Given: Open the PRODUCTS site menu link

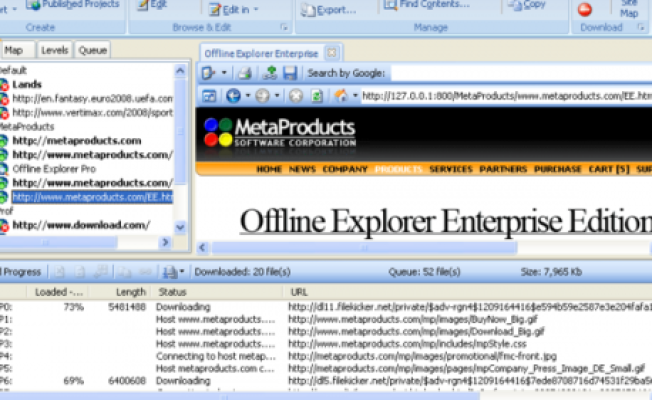Looking at the screenshot, I should [x=398, y=169].
